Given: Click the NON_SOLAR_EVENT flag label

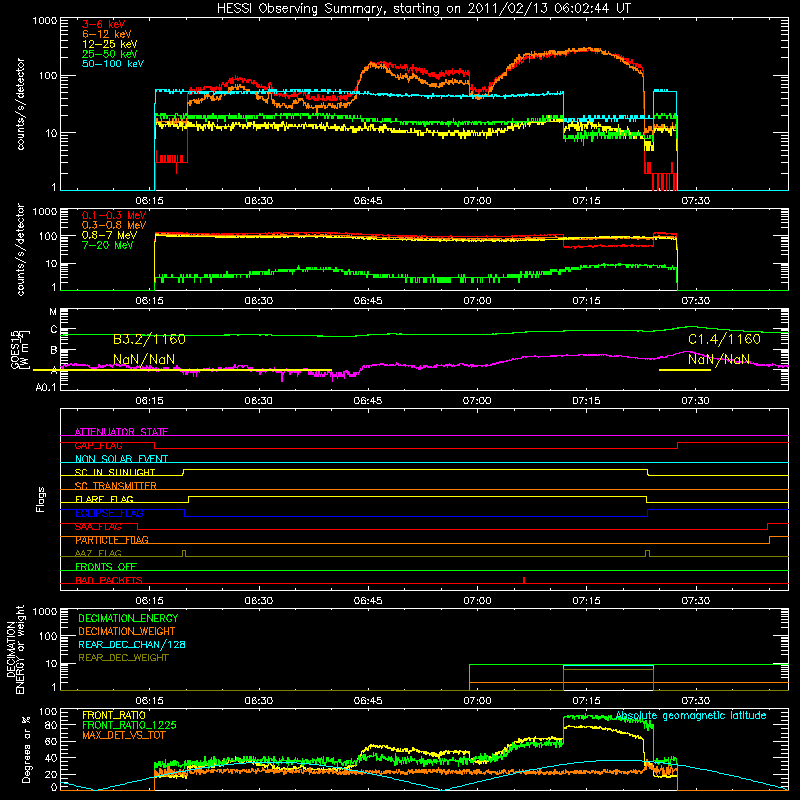Looking at the screenshot, I should pos(121,459).
